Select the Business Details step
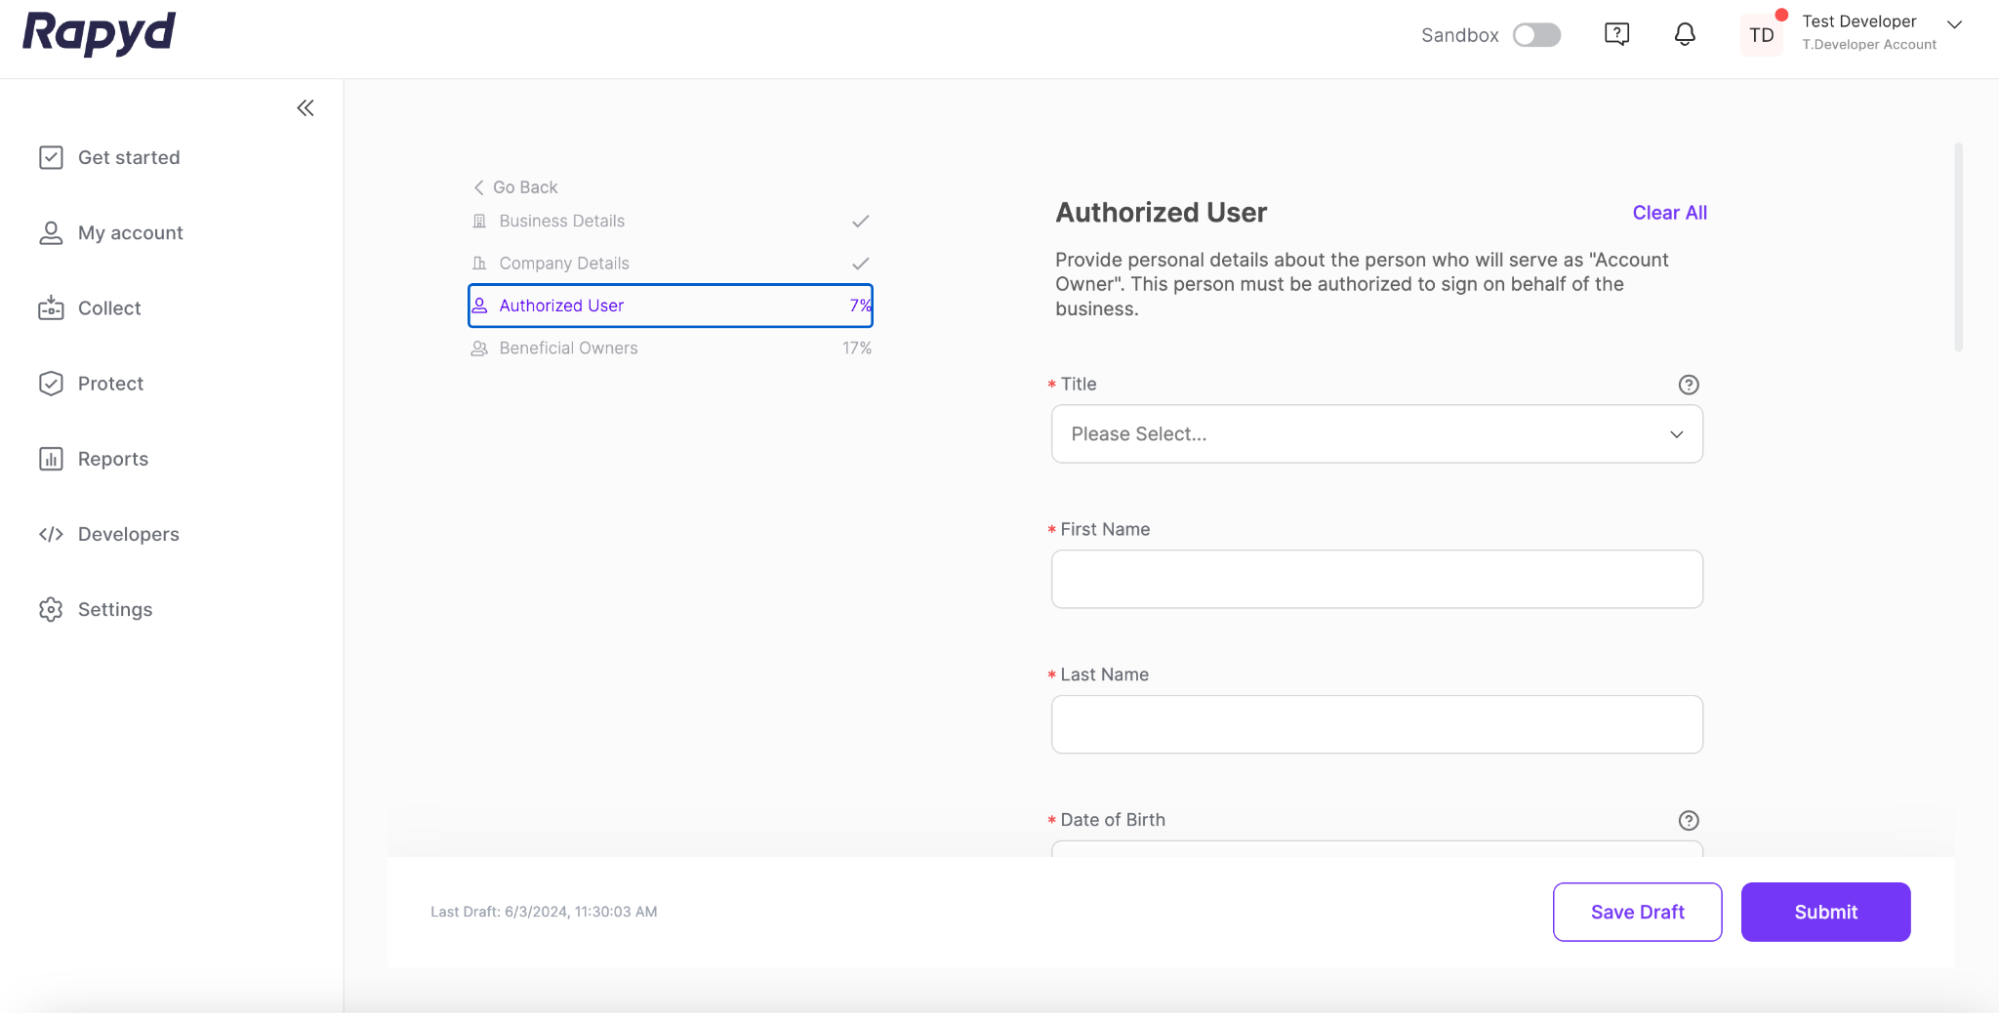Viewport: 1999px width, 1014px height. tap(561, 221)
